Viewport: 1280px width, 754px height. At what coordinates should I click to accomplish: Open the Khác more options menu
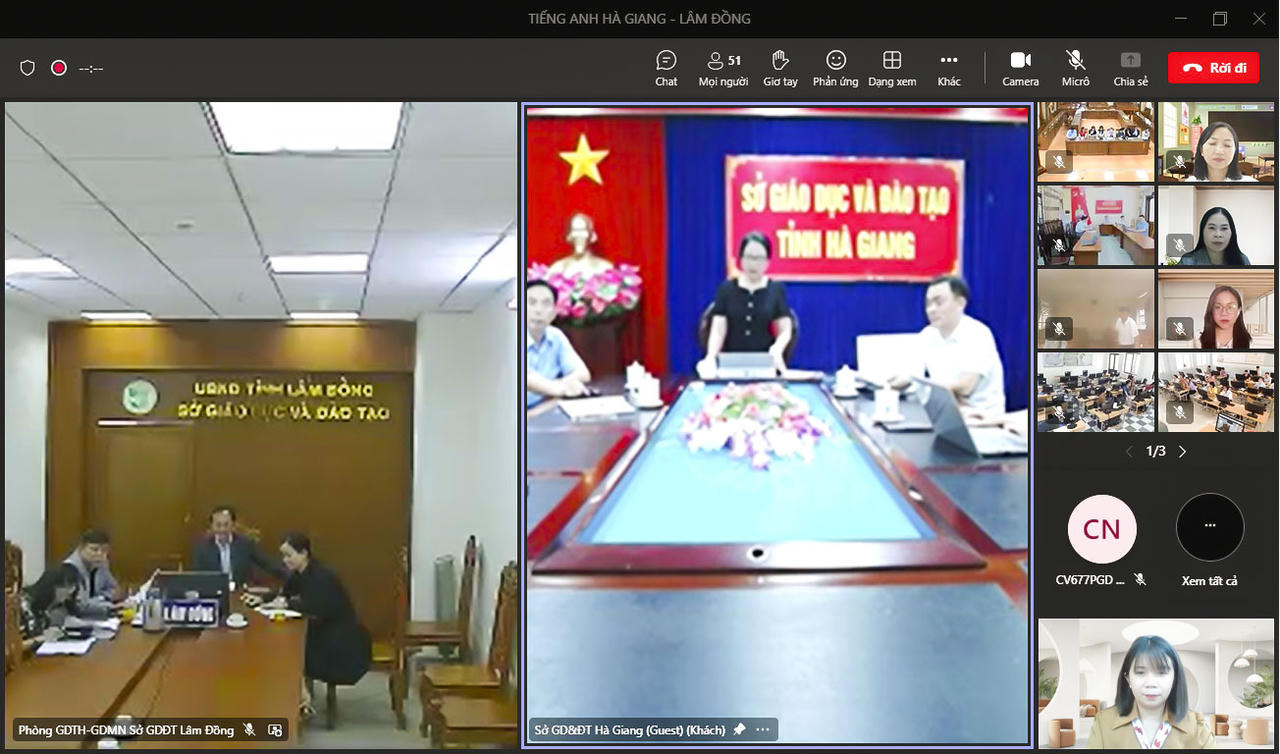point(949,68)
